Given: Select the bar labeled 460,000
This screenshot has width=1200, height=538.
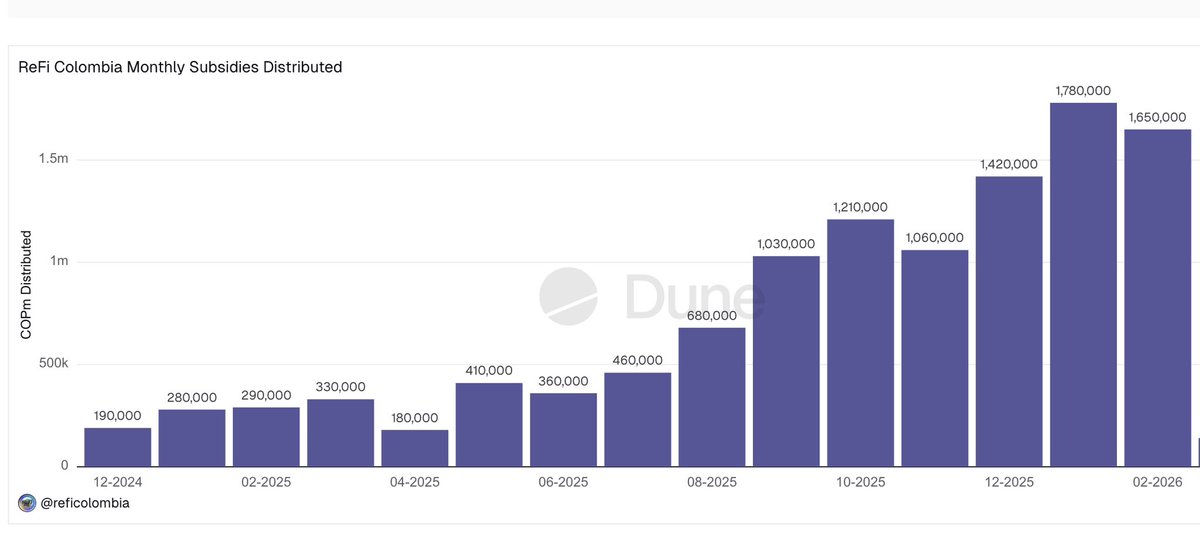Looking at the screenshot, I should coord(638,419).
